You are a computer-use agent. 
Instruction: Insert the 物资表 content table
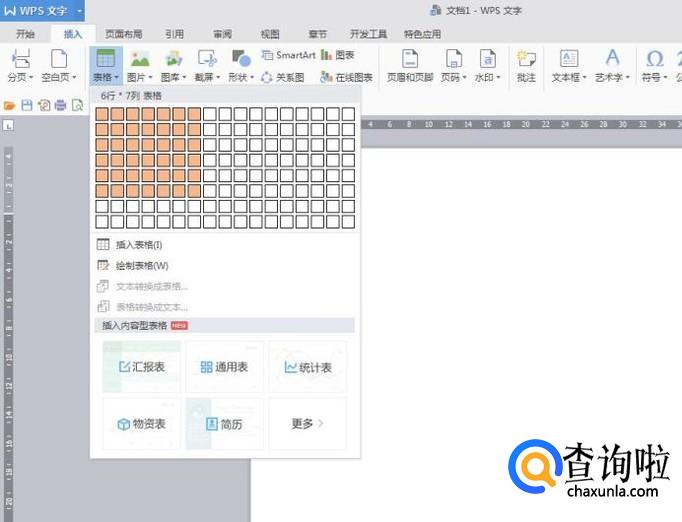(141, 424)
